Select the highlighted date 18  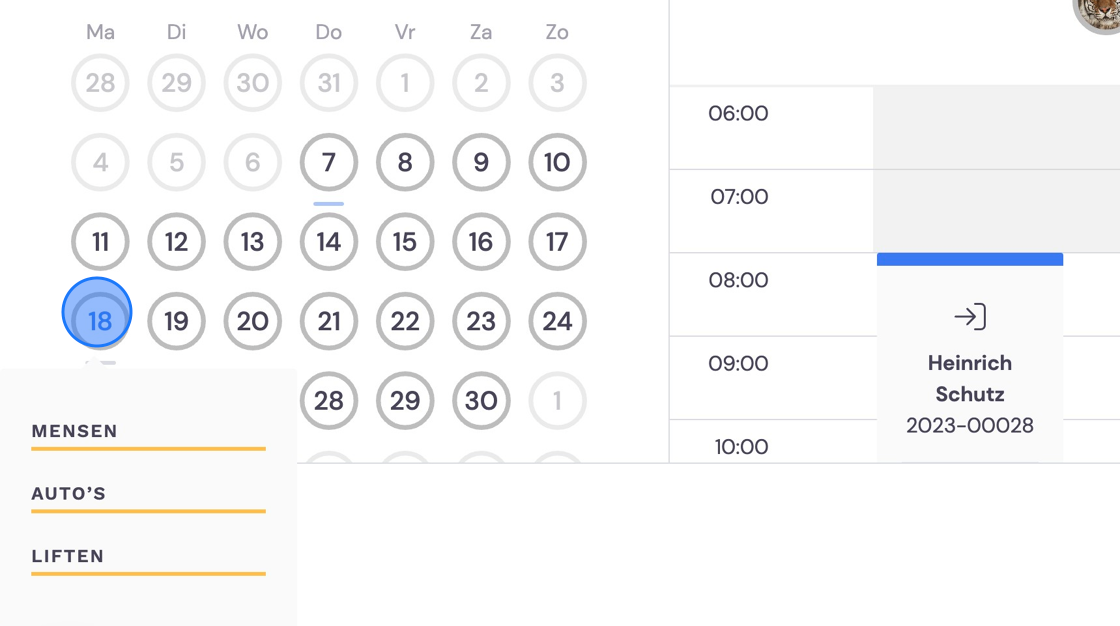[97, 313]
